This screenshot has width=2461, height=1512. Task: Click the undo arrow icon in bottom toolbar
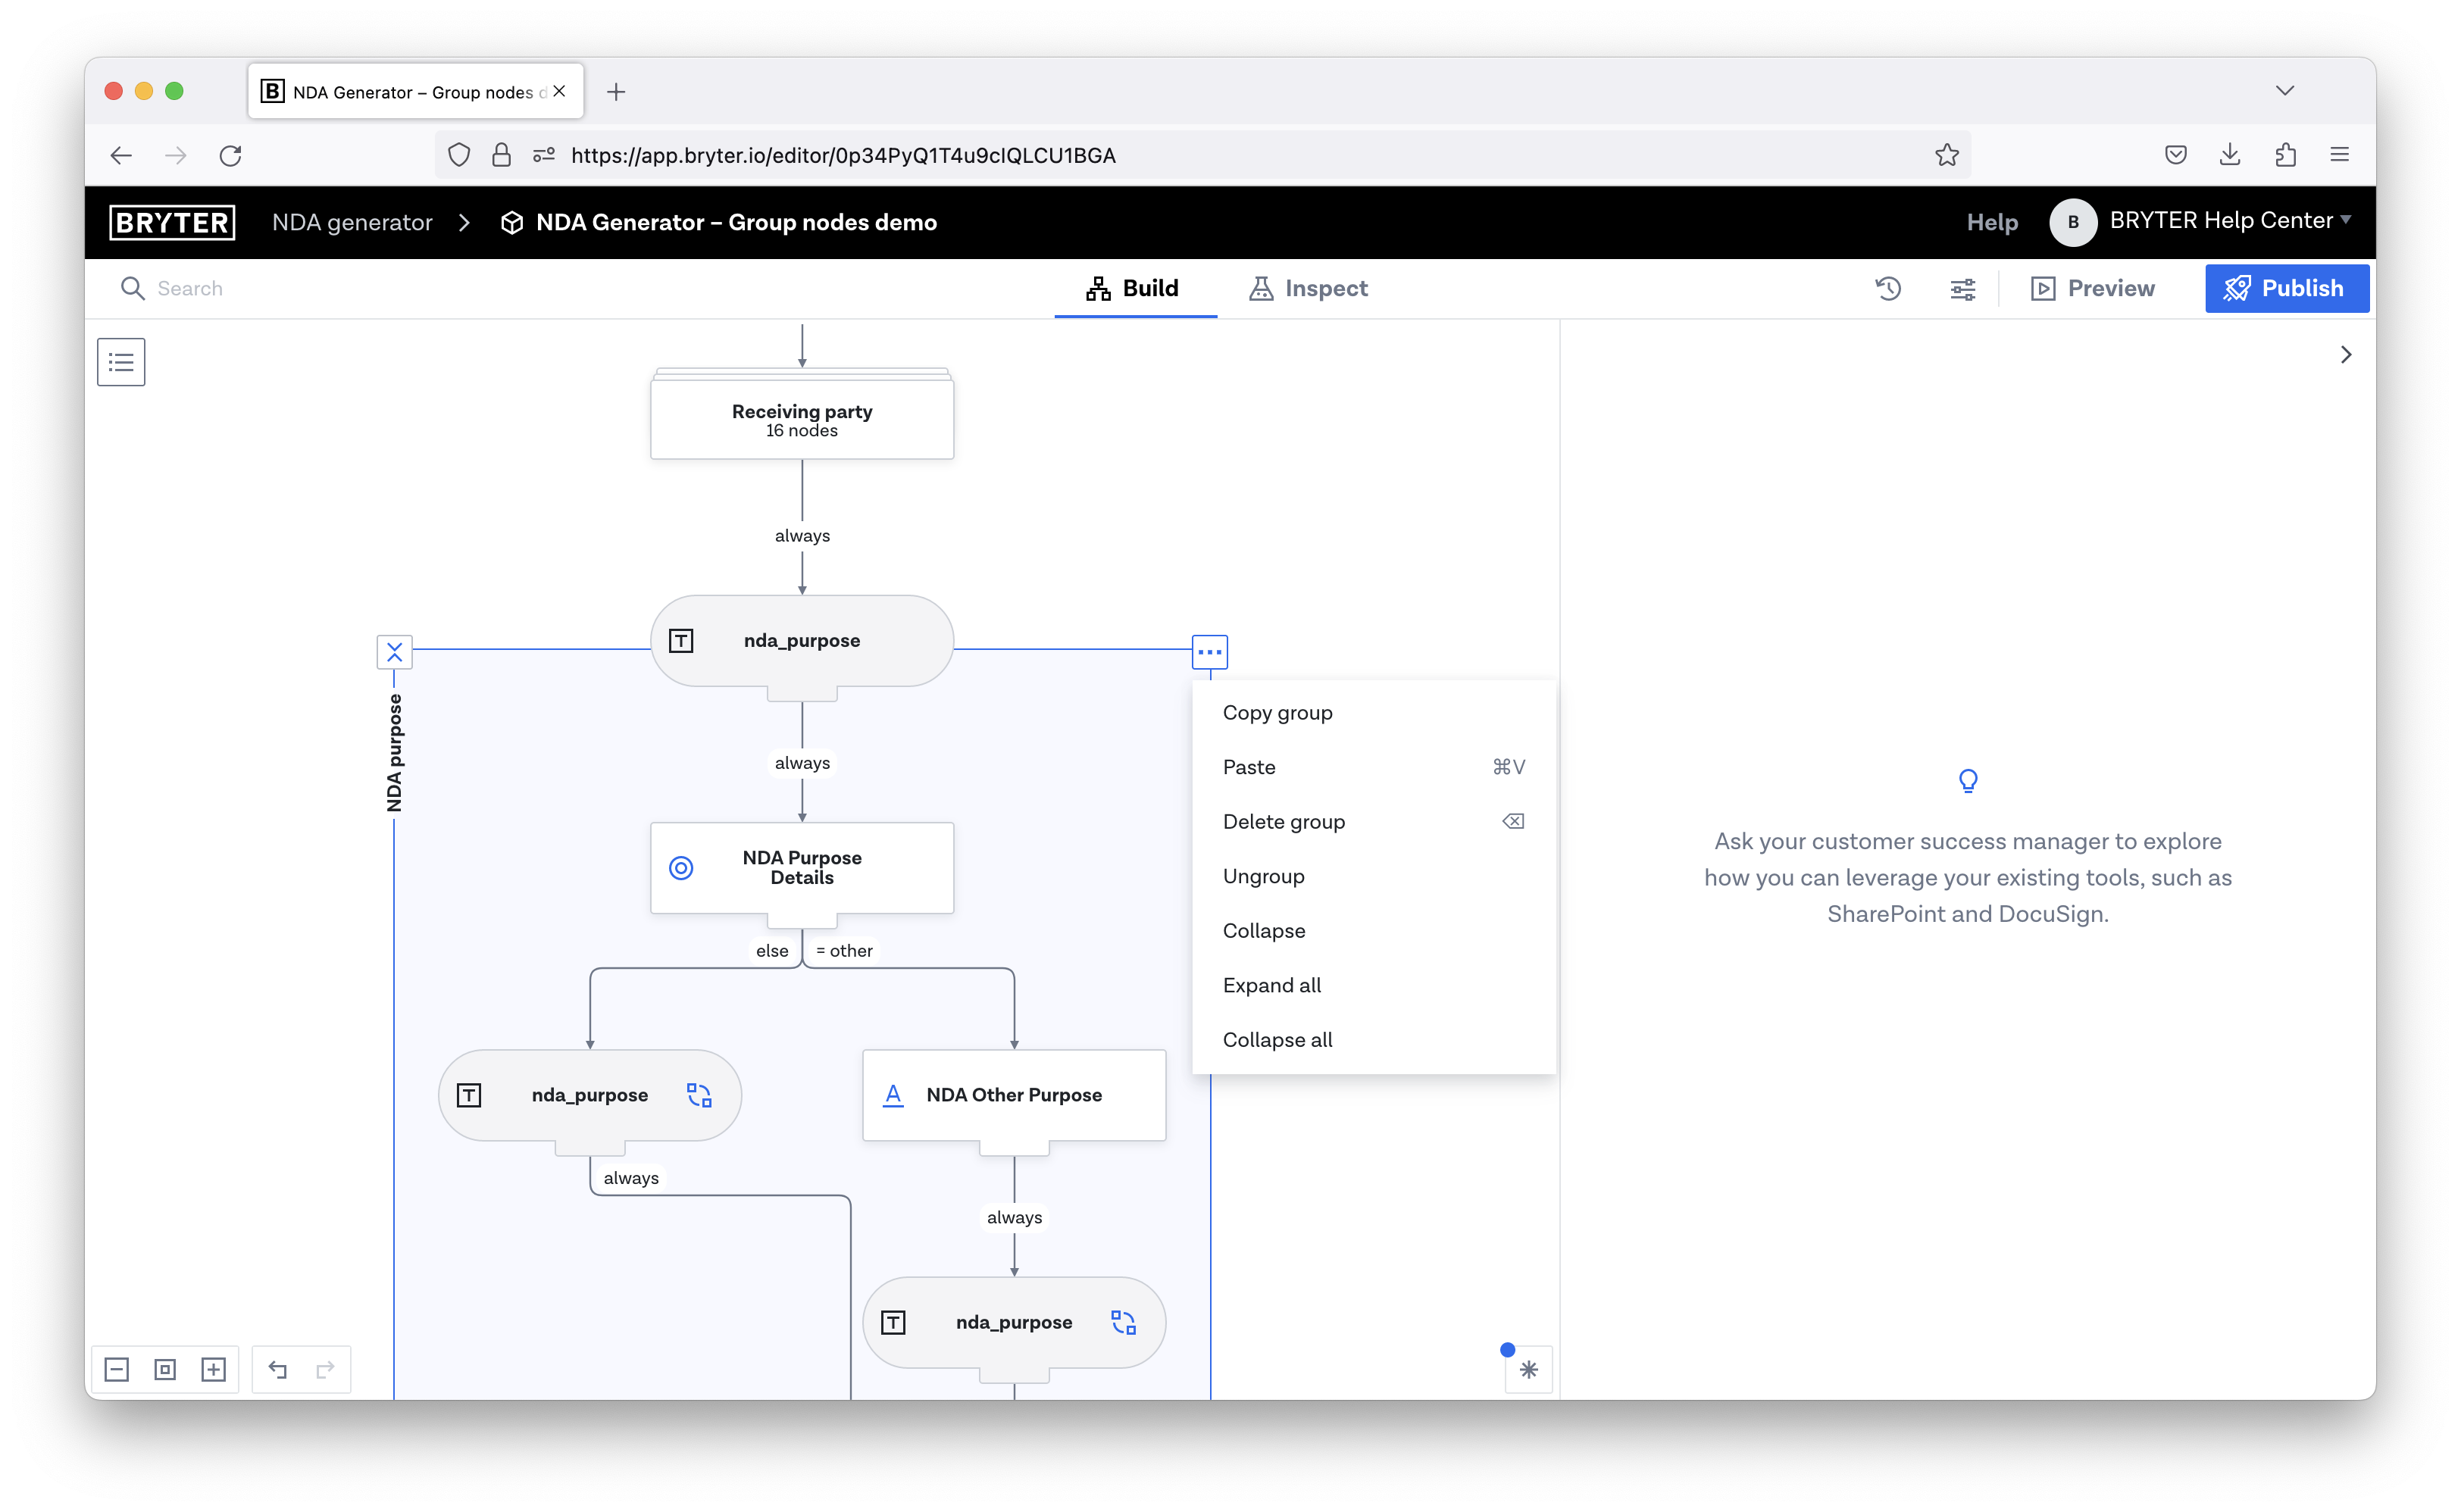[276, 1370]
